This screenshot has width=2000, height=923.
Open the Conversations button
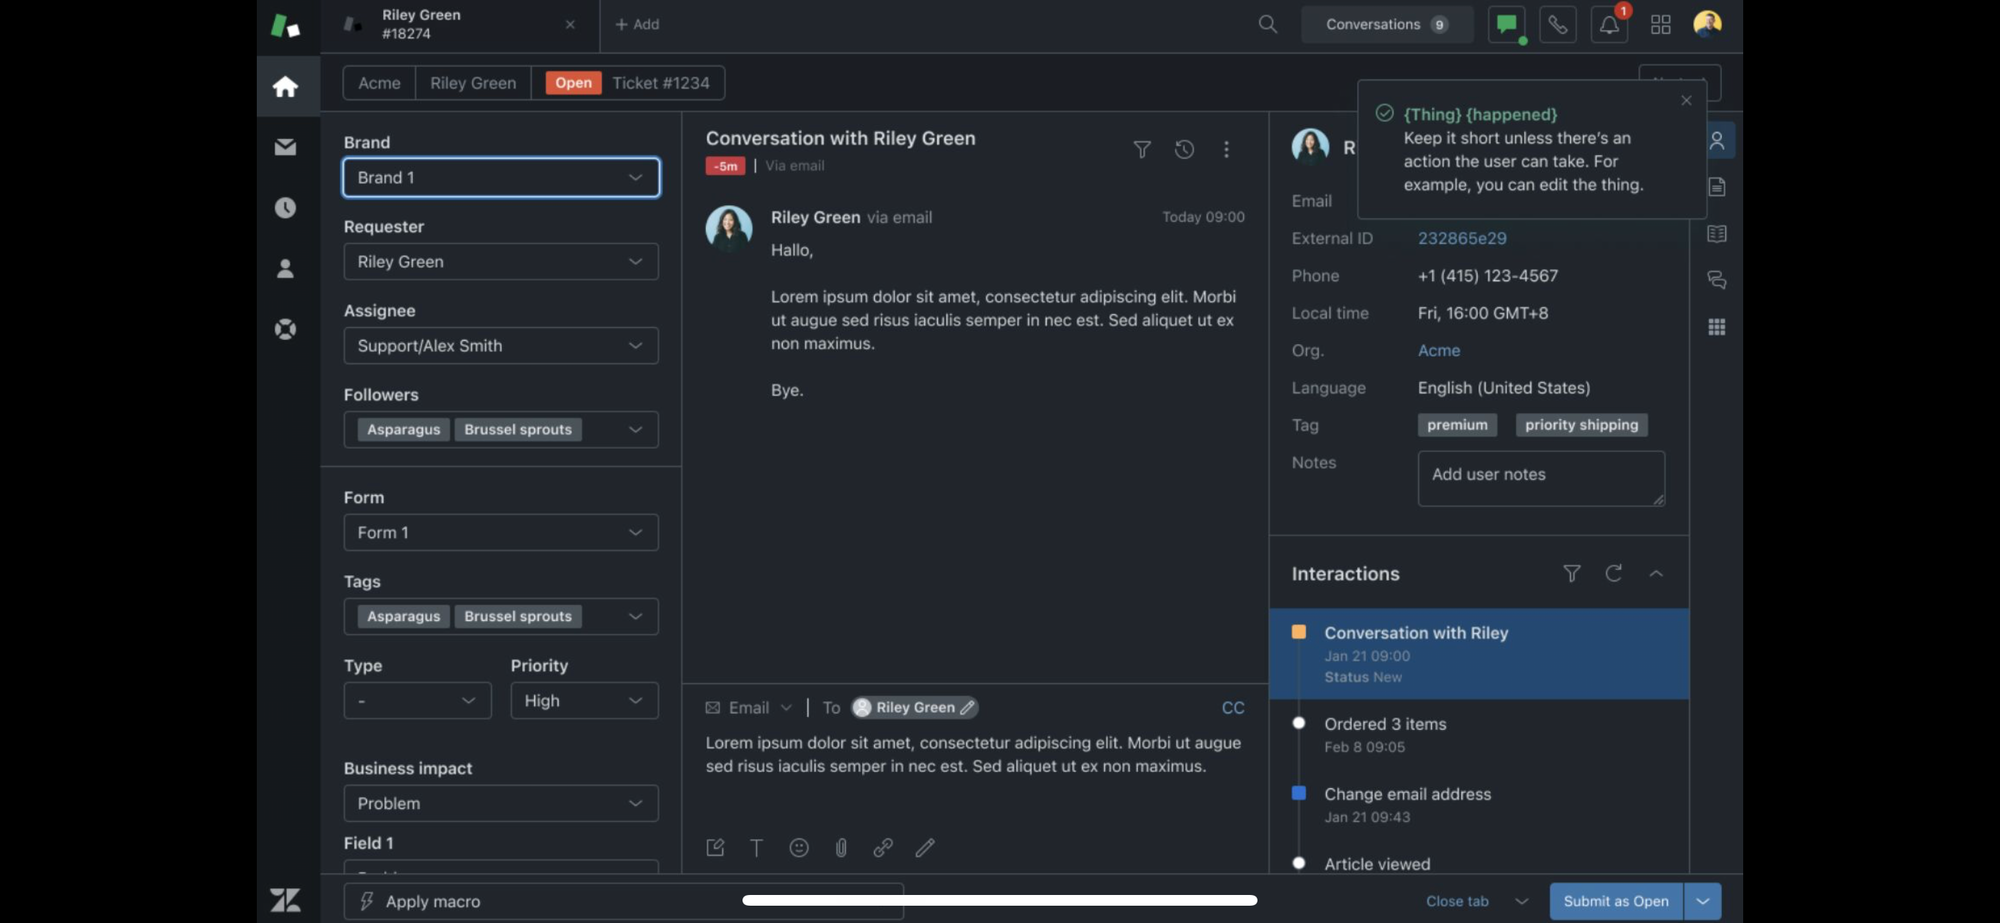pos(1386,24)
